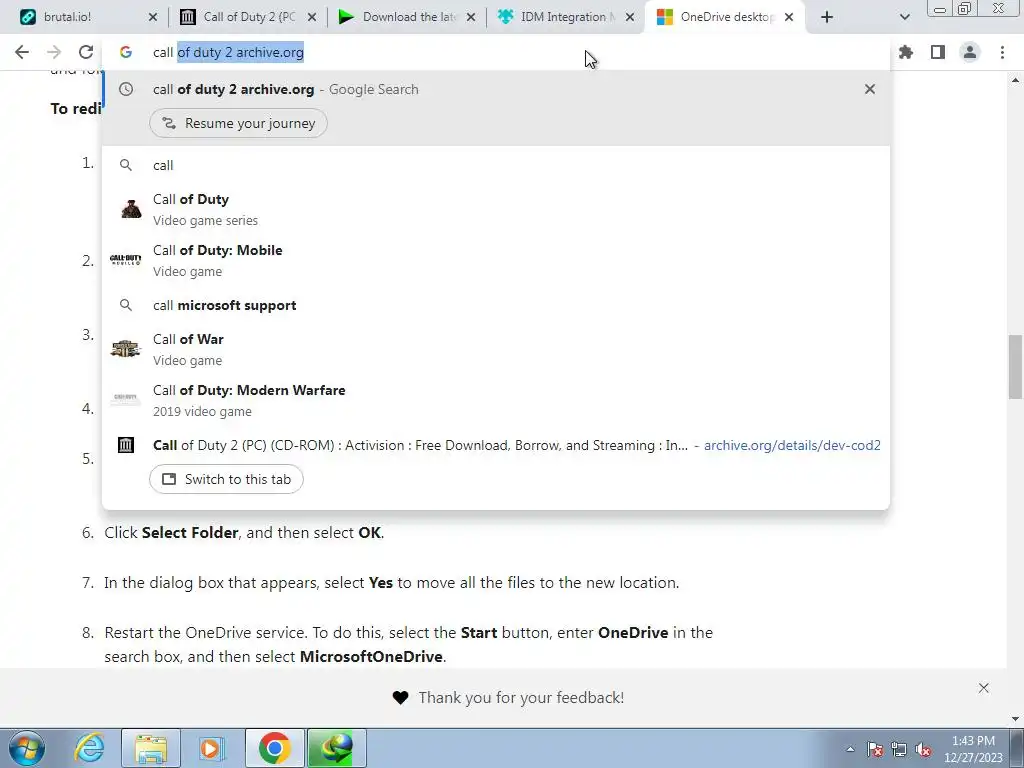Choose the Call of Duty video game series suggestion
Viewport: 1024px width, 768px height.
pos(496,209)
